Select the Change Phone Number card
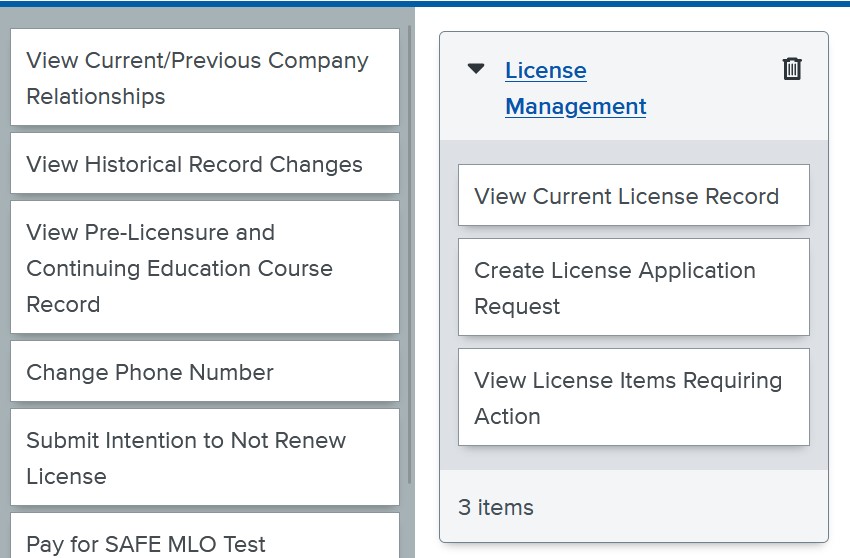This screenshot has width=850, height=558. point(205,371)
